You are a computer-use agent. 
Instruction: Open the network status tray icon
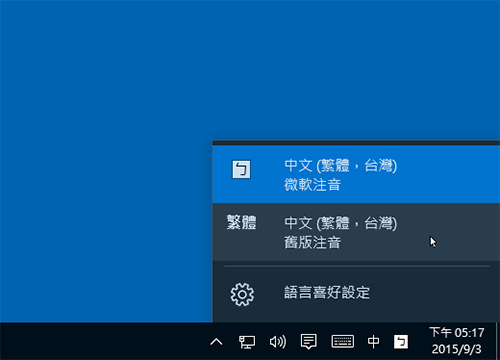click(247, 342)
